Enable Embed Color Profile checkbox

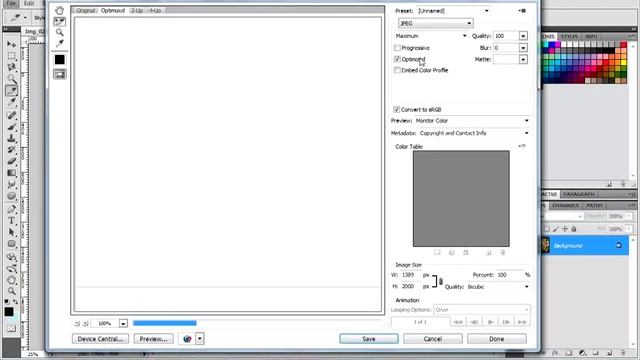[x=397, y=70]
